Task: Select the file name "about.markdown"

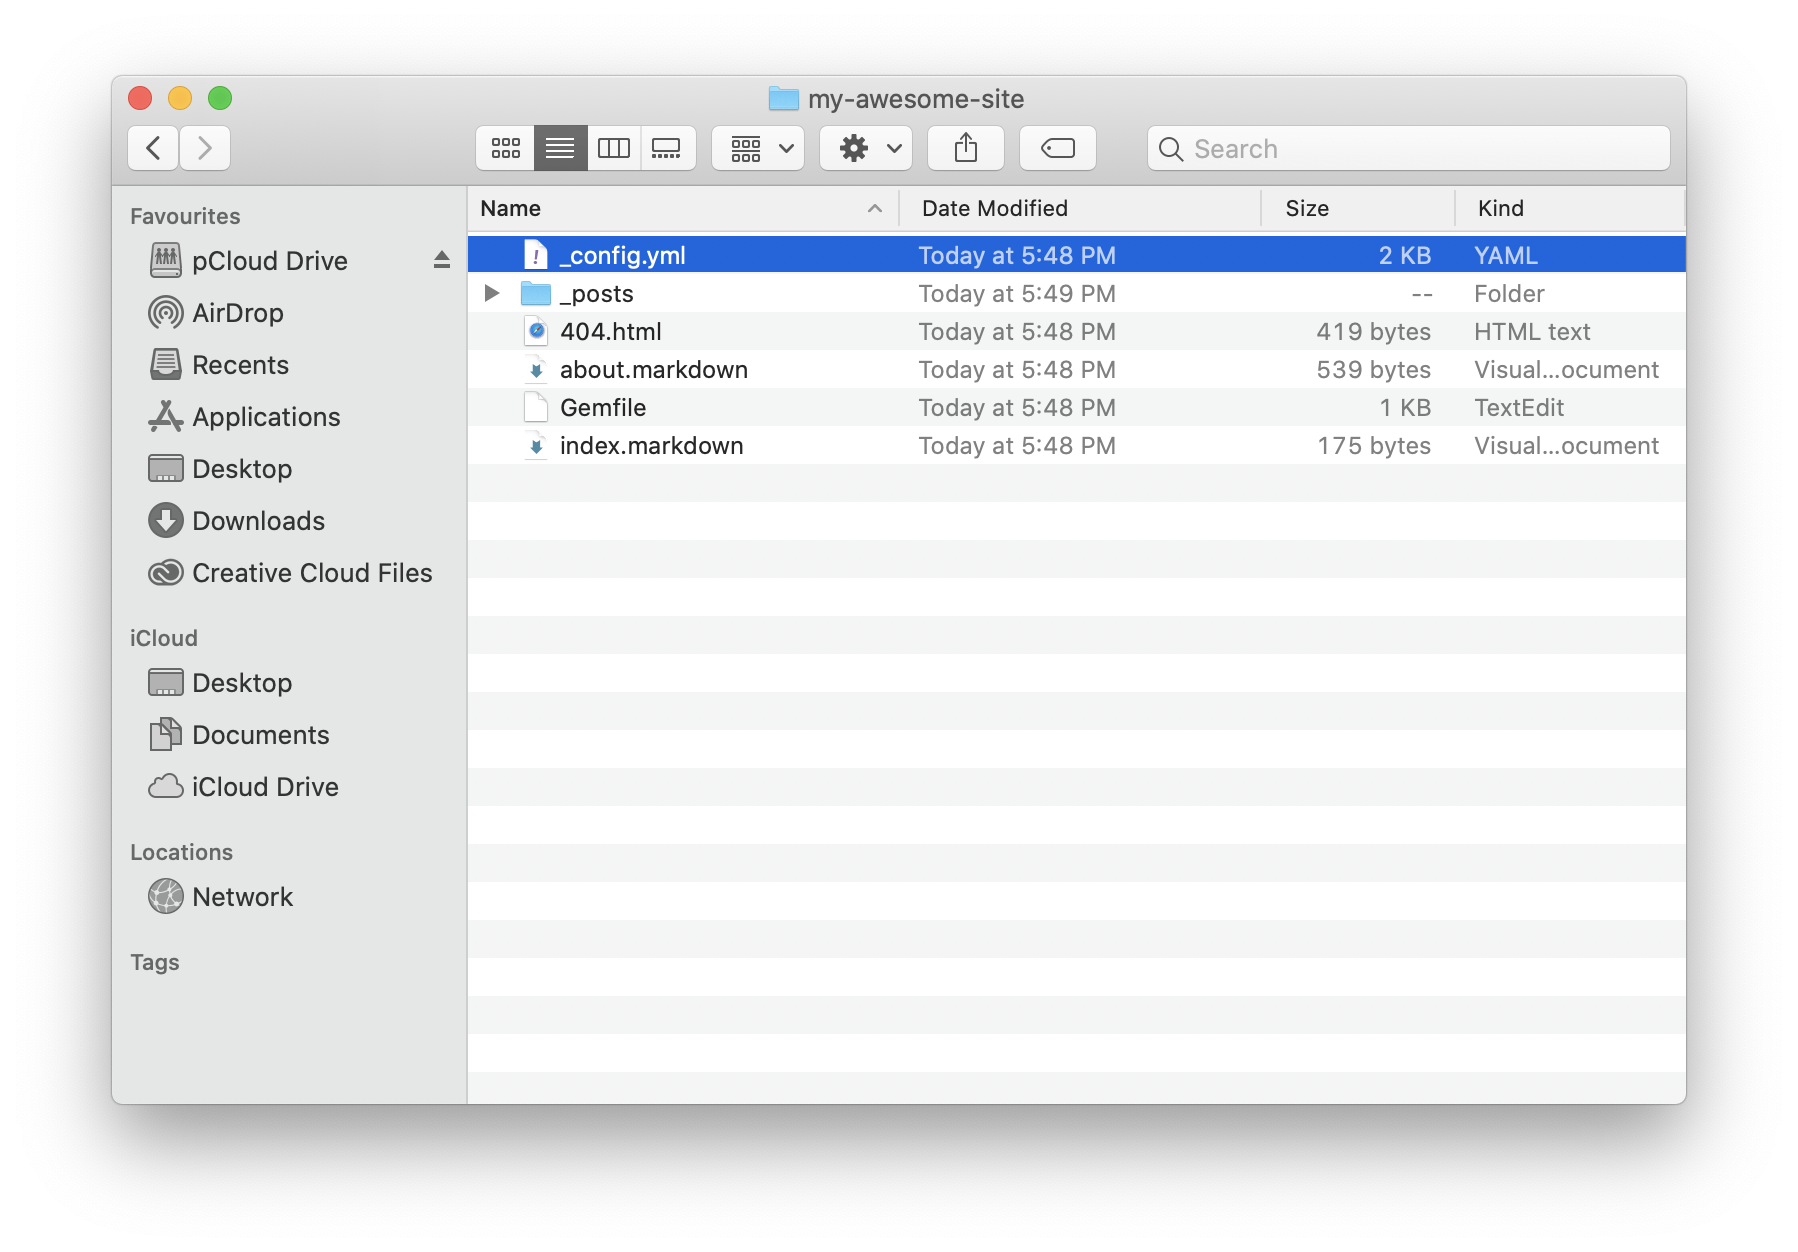Action: (x=654, y=370)
